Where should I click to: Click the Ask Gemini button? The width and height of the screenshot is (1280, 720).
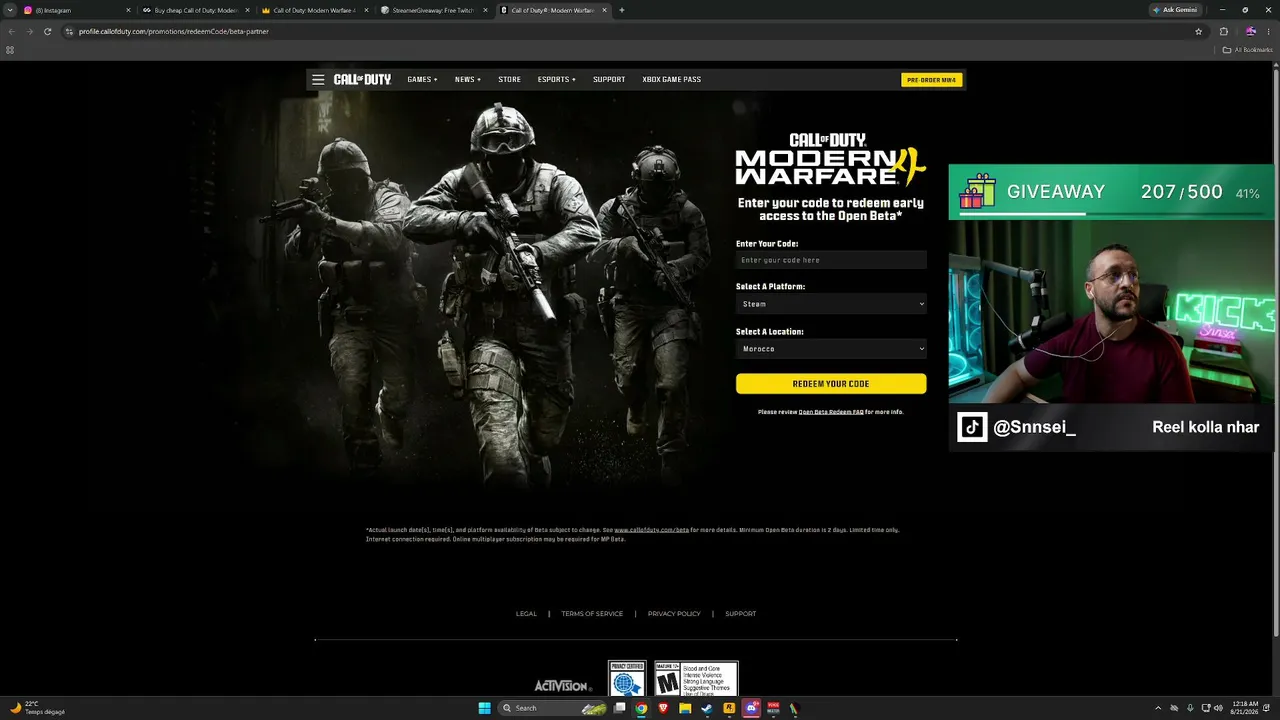pos(1175,10)
